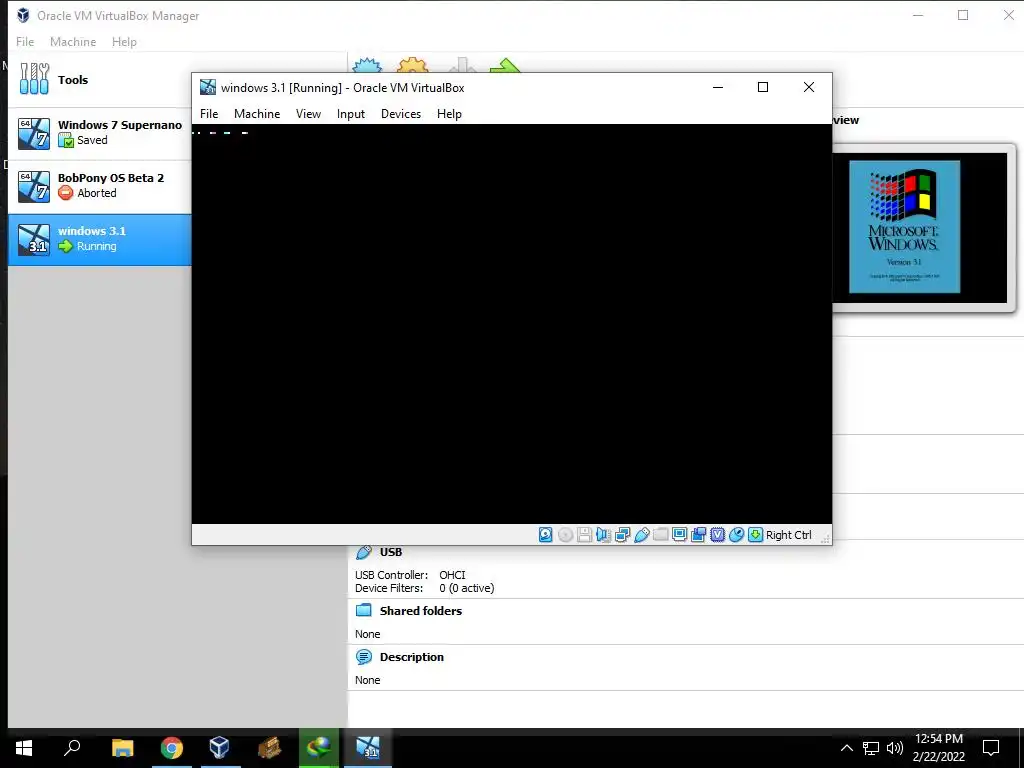Open the File menu in VM window
Image resolution: width=1024 pixels, height=768 pixels.
point(209,114)
